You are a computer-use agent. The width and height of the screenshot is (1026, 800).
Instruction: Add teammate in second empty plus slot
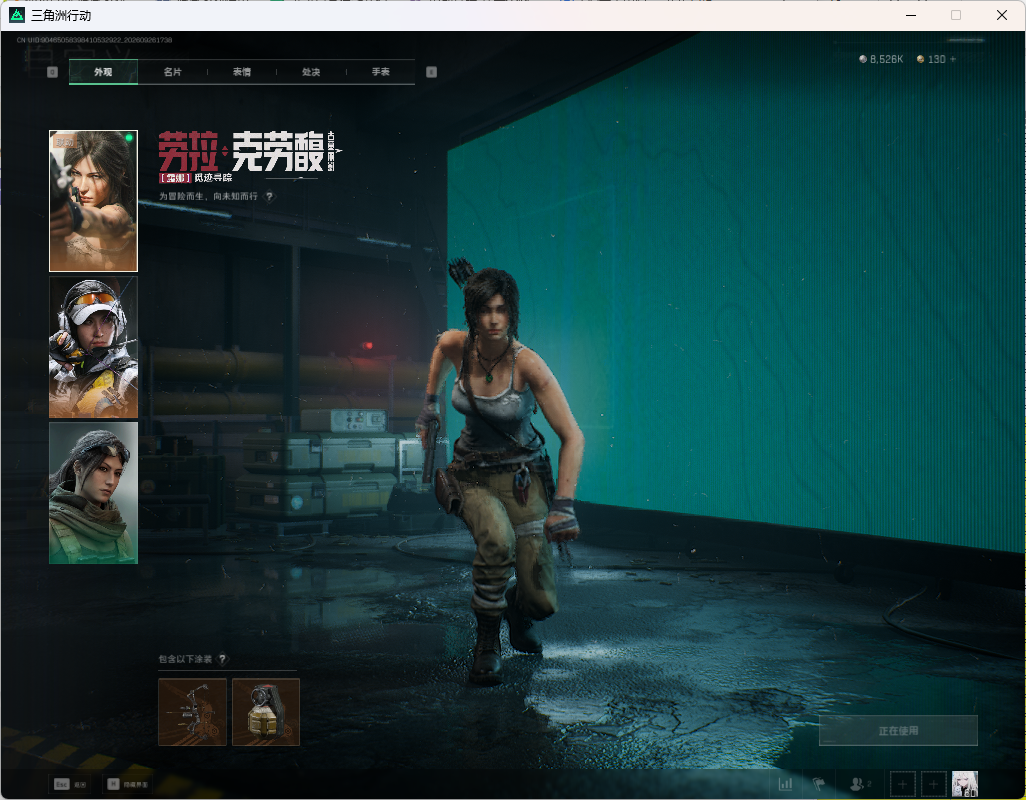(x=934, y=784)
